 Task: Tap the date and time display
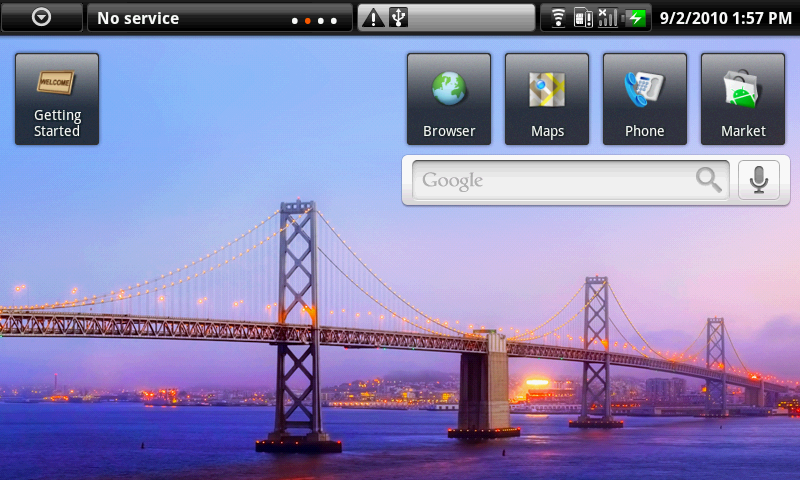(x=726, y=18)
